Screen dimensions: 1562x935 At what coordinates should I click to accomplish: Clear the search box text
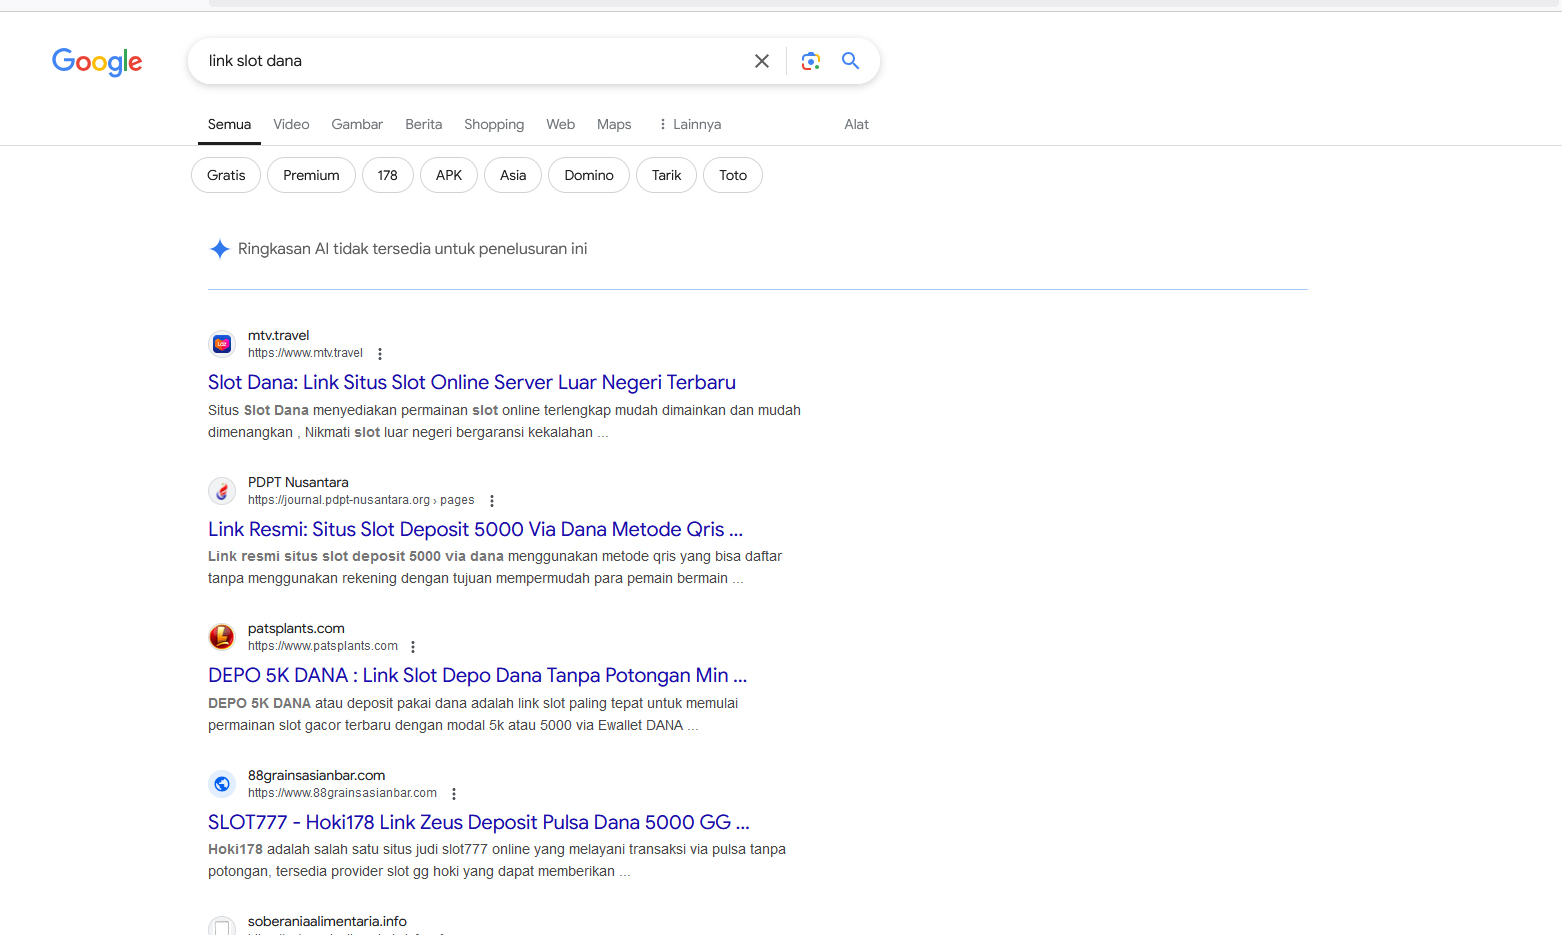pyautogui.click(x=761, y=61)
